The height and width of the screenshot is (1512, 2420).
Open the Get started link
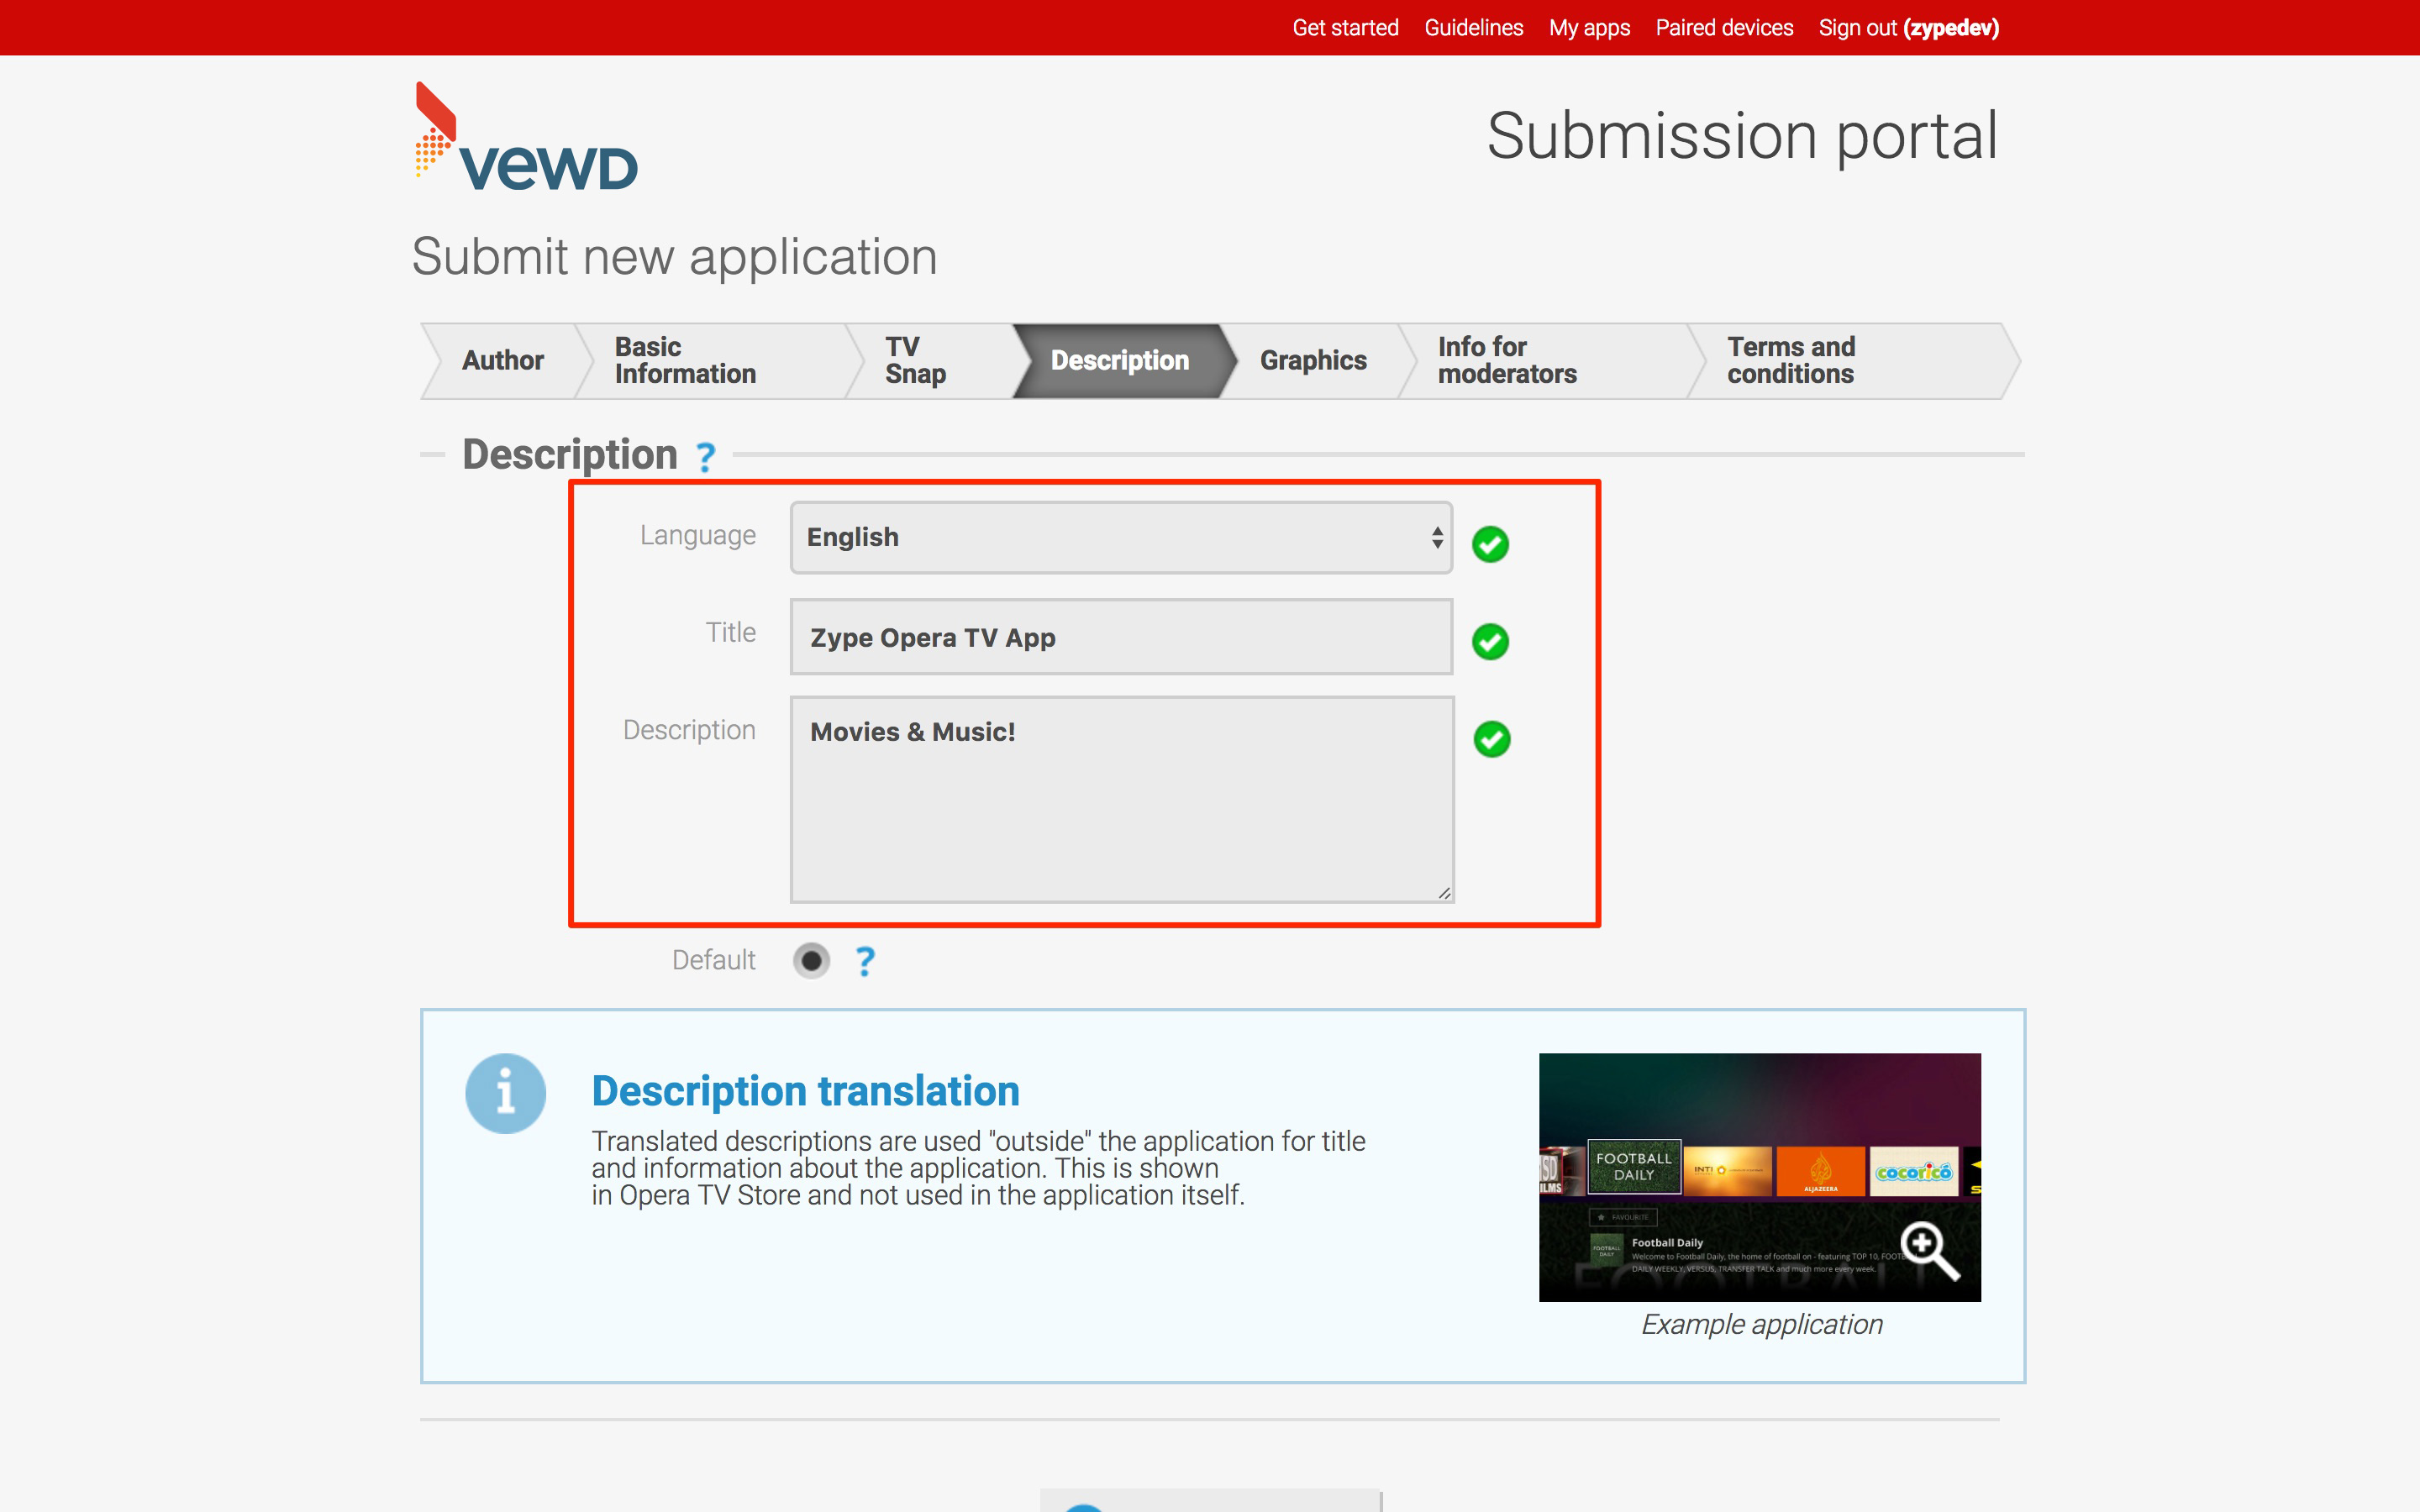point(1345,28)
